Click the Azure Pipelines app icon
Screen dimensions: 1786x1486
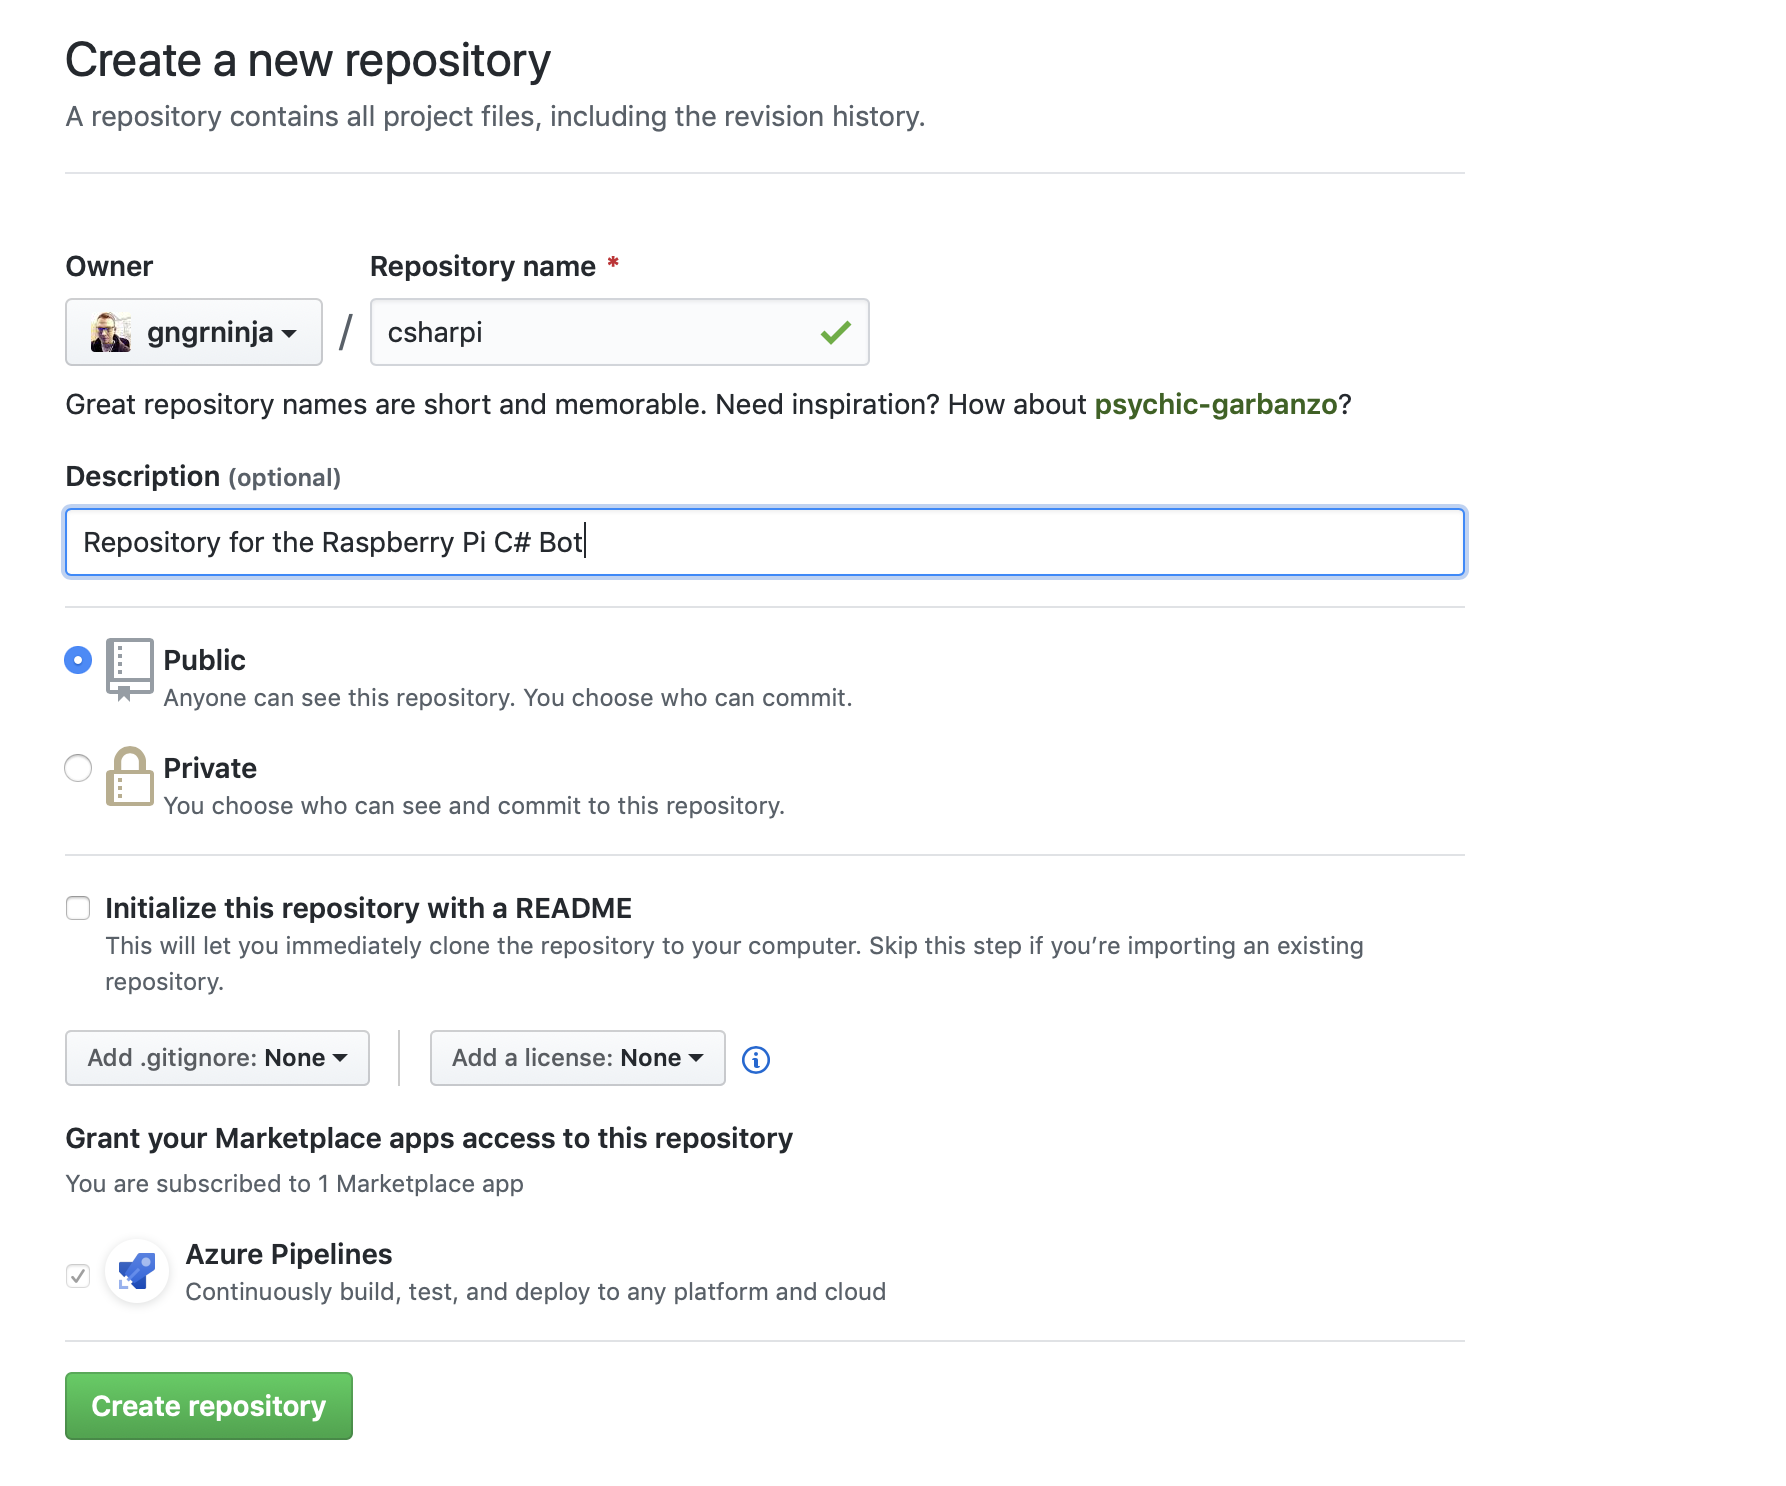tap(137, 1272)
